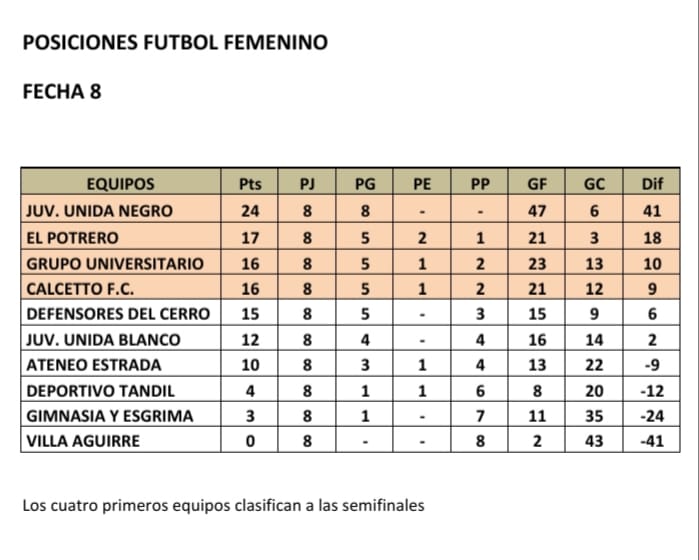Click the JUV. UNIDA NEGRO team name
699x560 pixels.
coord(98,211)
